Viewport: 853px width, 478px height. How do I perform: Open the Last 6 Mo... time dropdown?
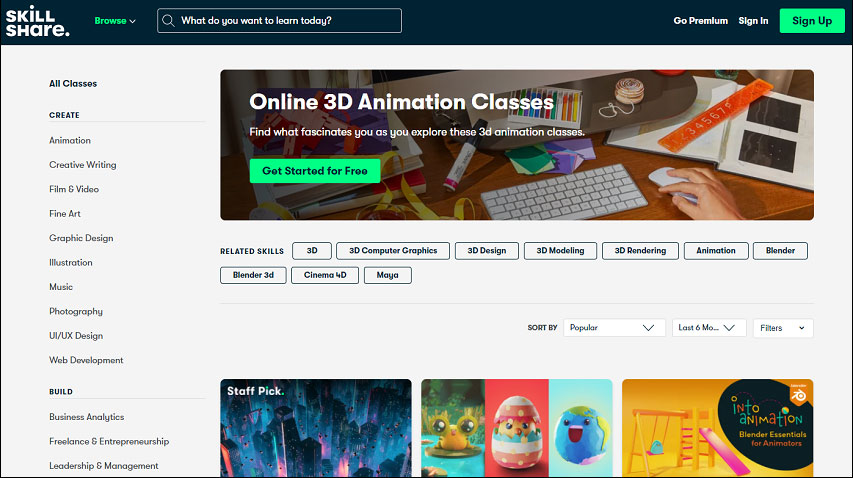[709, 328]
